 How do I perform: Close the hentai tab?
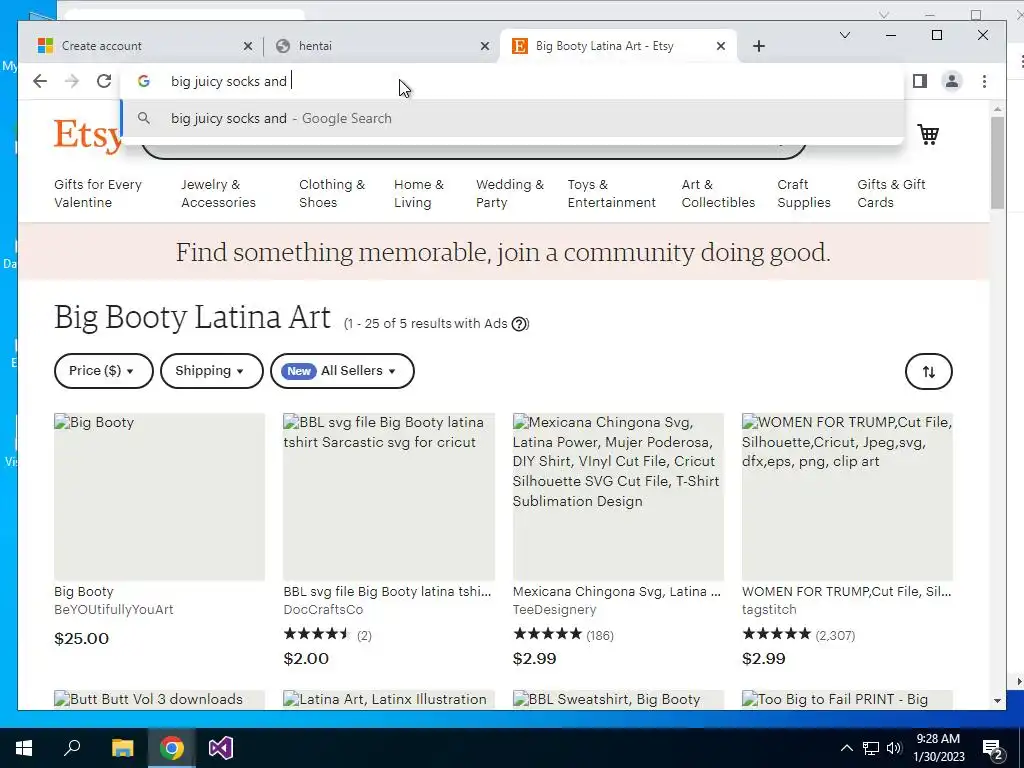pyautogui.click(x=485, y=46)
